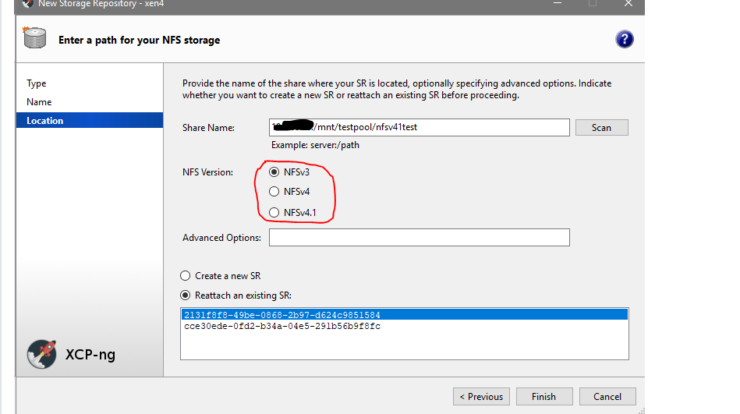Viewport: 740px width, 414px height.
Task: Click the Advanced Options input box
Action: pyautogui.click(x=419, y=238)
